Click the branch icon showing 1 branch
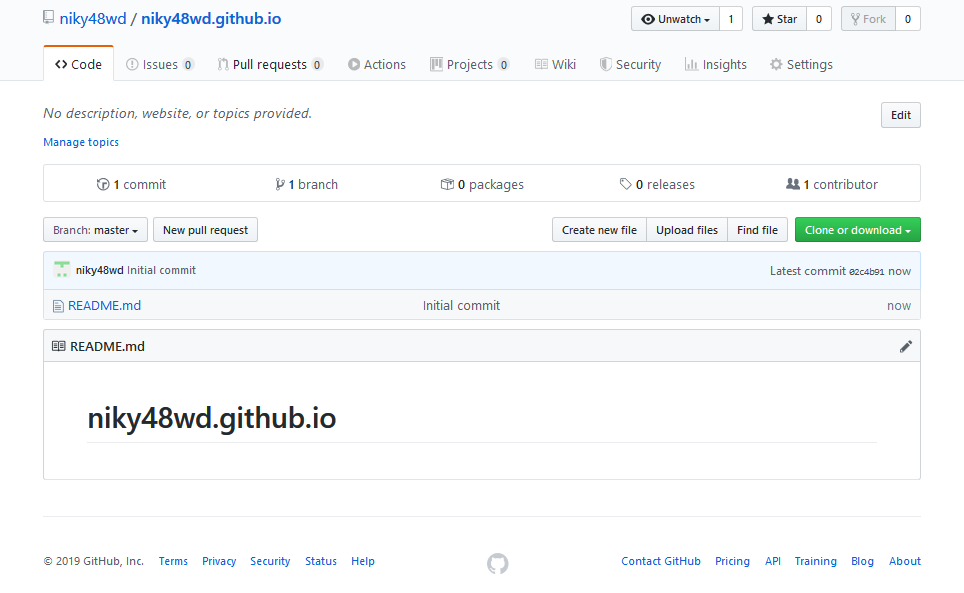The image size is (964, 593). [280, 184]
